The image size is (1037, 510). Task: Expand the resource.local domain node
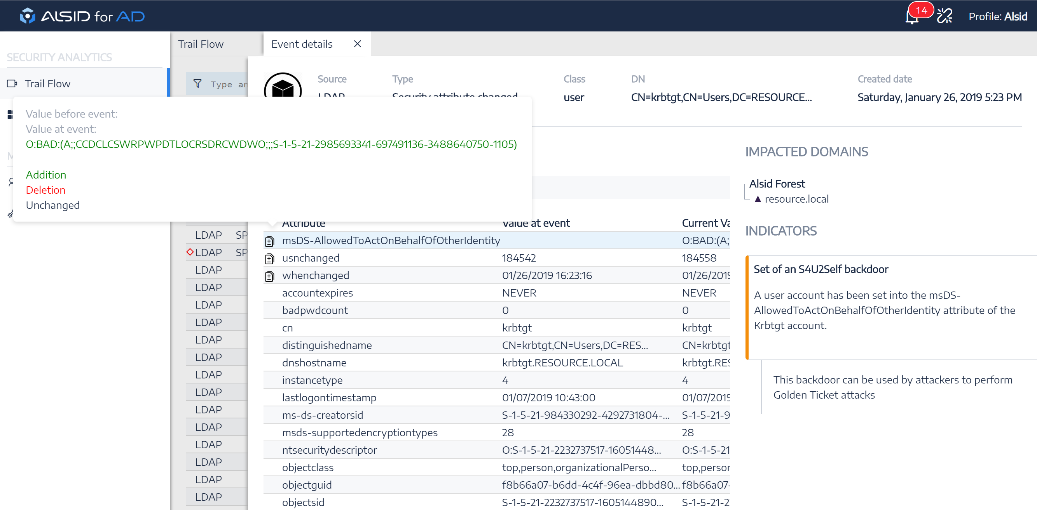coord(758,199)
